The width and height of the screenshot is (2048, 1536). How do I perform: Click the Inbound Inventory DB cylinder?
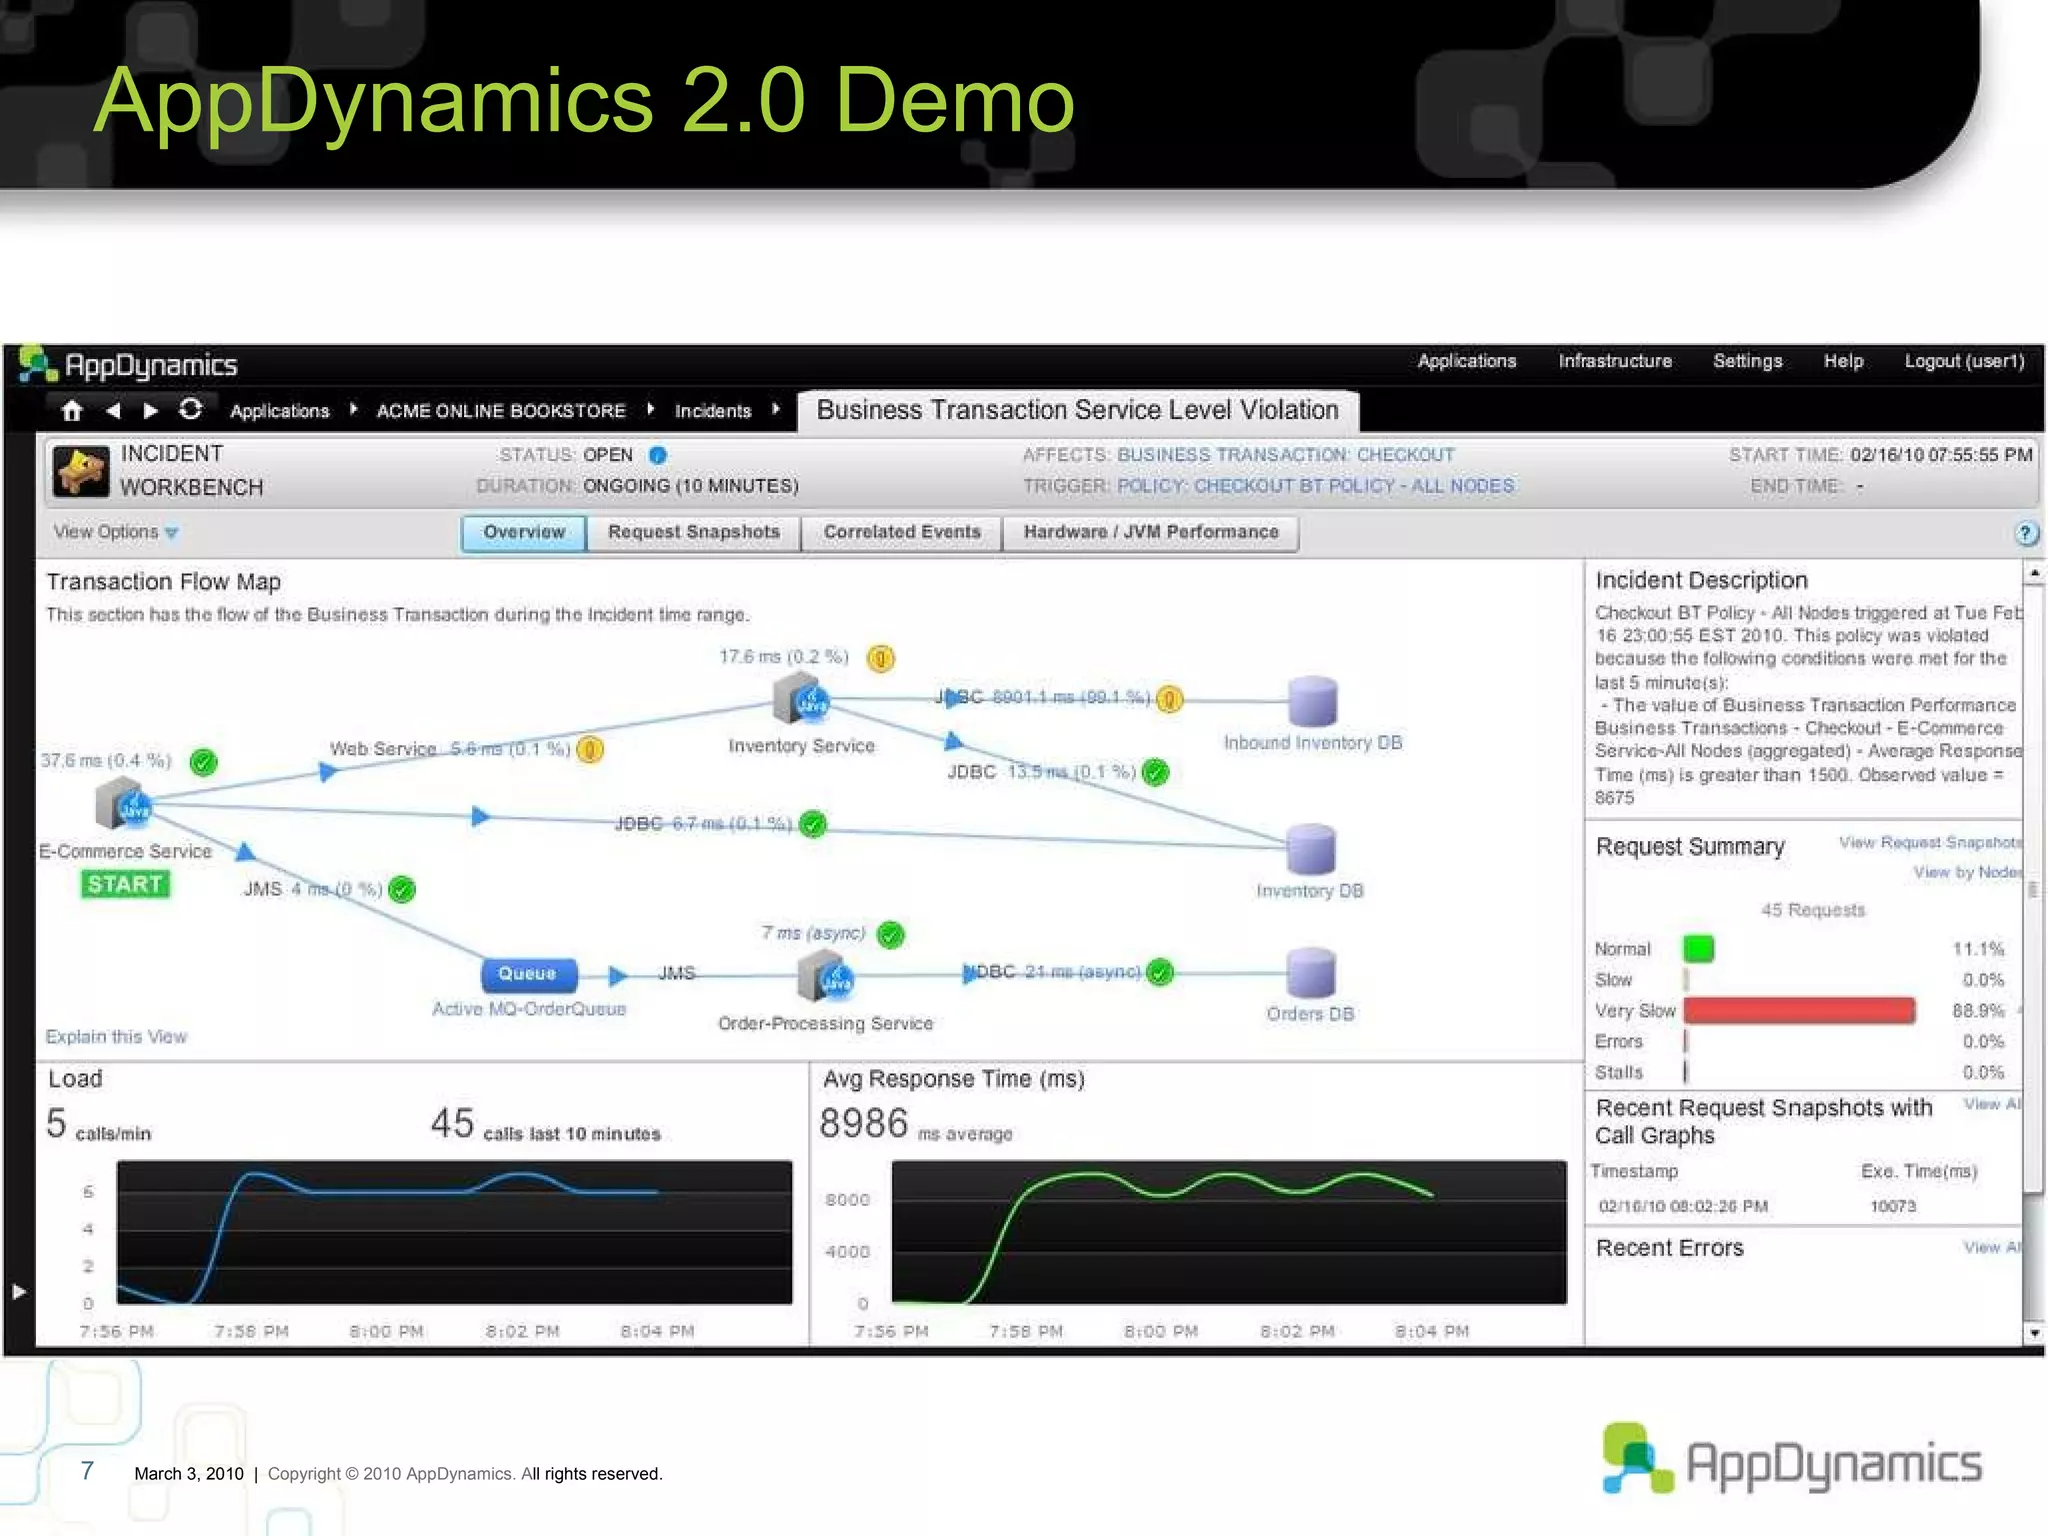point(1312,701)
